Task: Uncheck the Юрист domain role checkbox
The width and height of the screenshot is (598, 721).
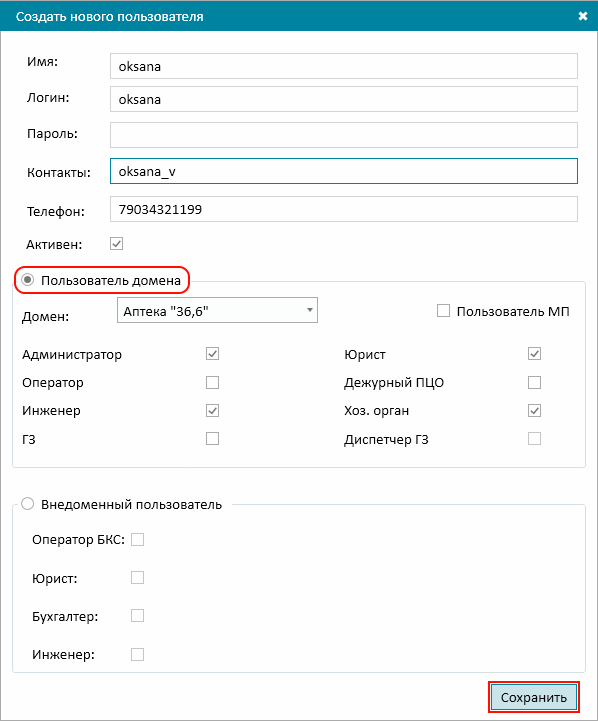Action: (x=534, y=354)
